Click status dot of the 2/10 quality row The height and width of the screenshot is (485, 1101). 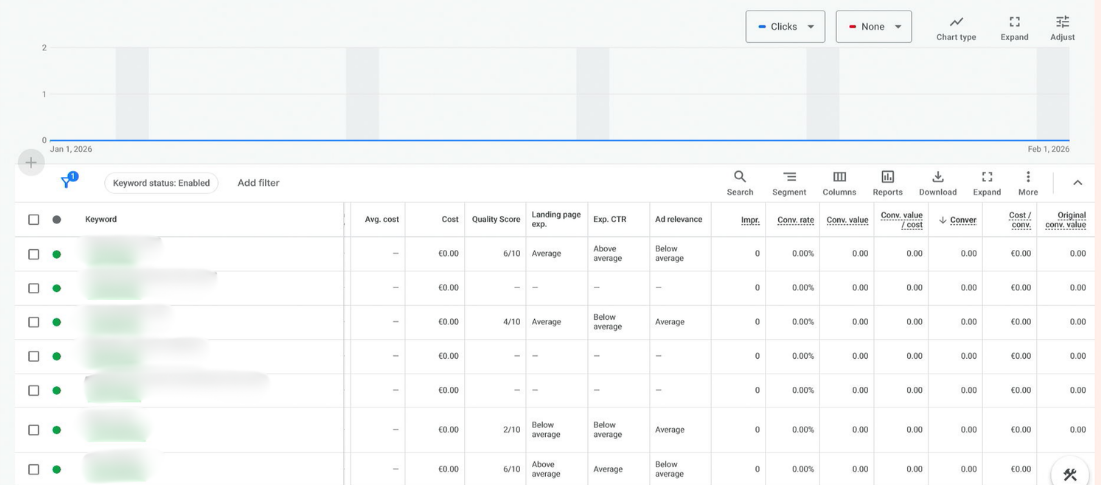(x=57, y=430)
